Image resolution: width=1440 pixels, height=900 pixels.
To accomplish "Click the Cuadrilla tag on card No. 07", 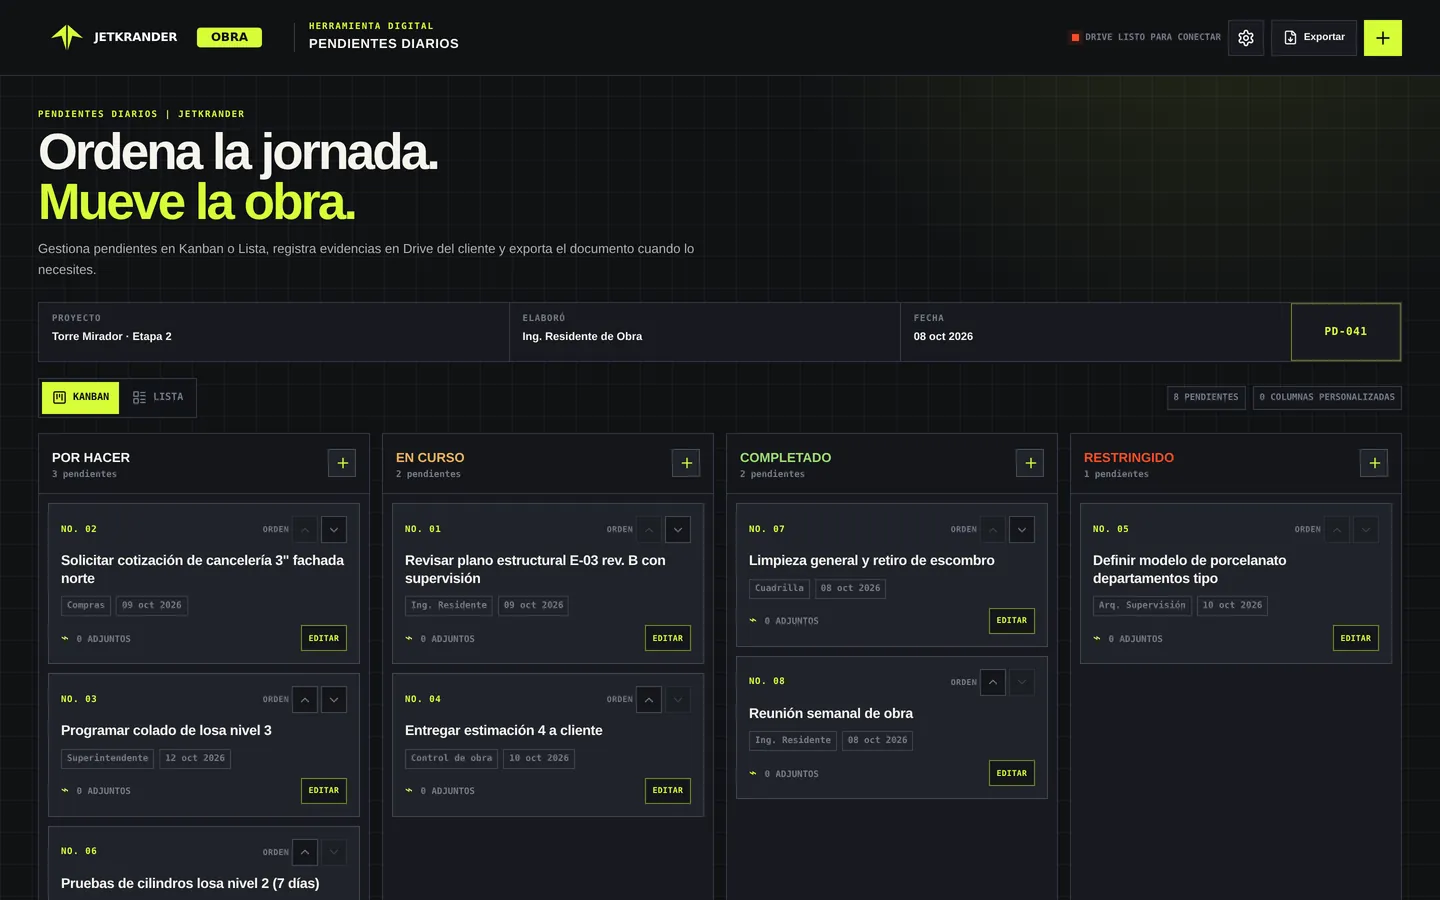I will [779, 588].
